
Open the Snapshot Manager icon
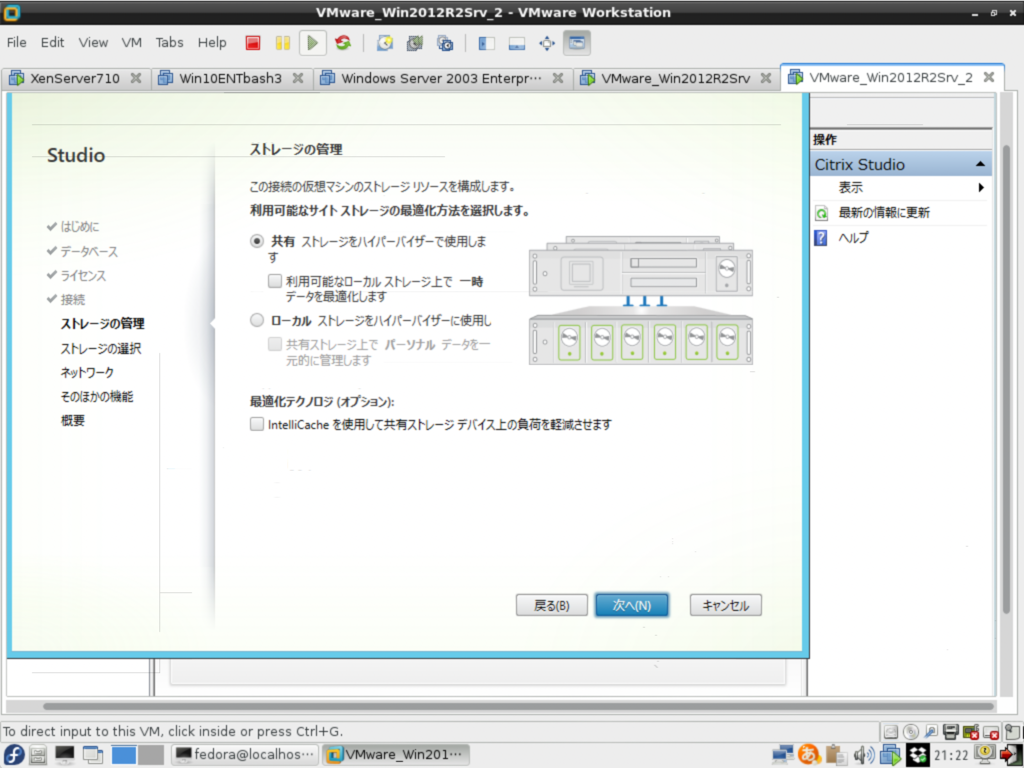tap(445, 43)
